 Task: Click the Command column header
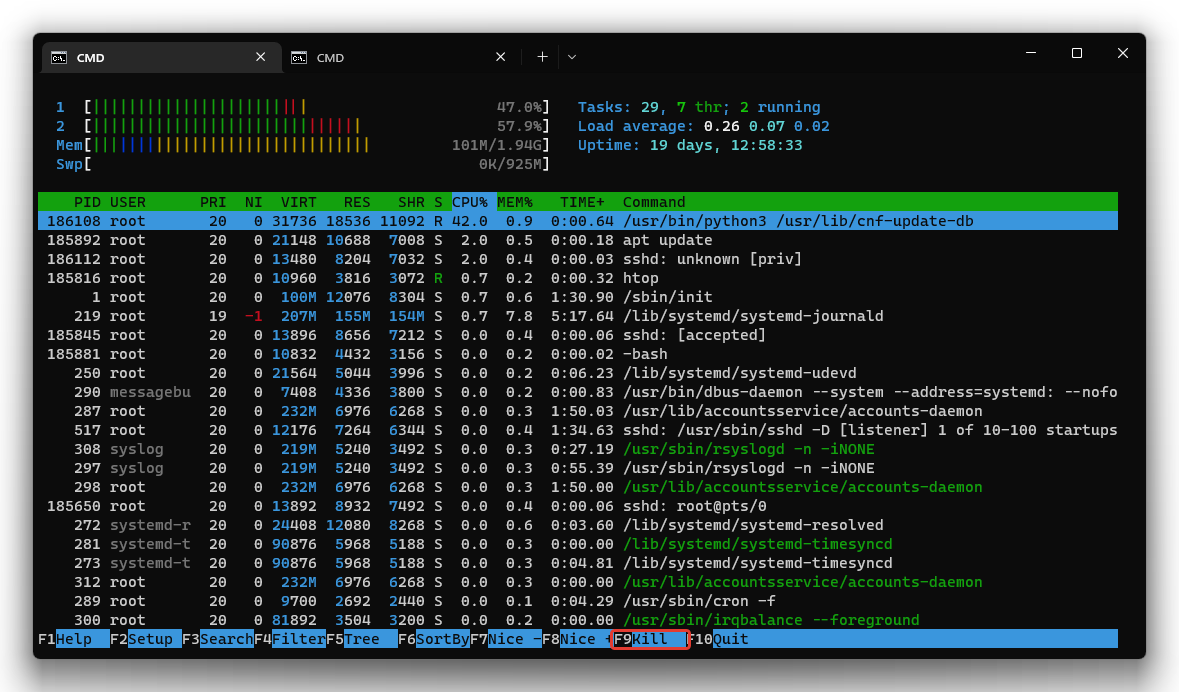pyautogui.click(x=654, y=202)
